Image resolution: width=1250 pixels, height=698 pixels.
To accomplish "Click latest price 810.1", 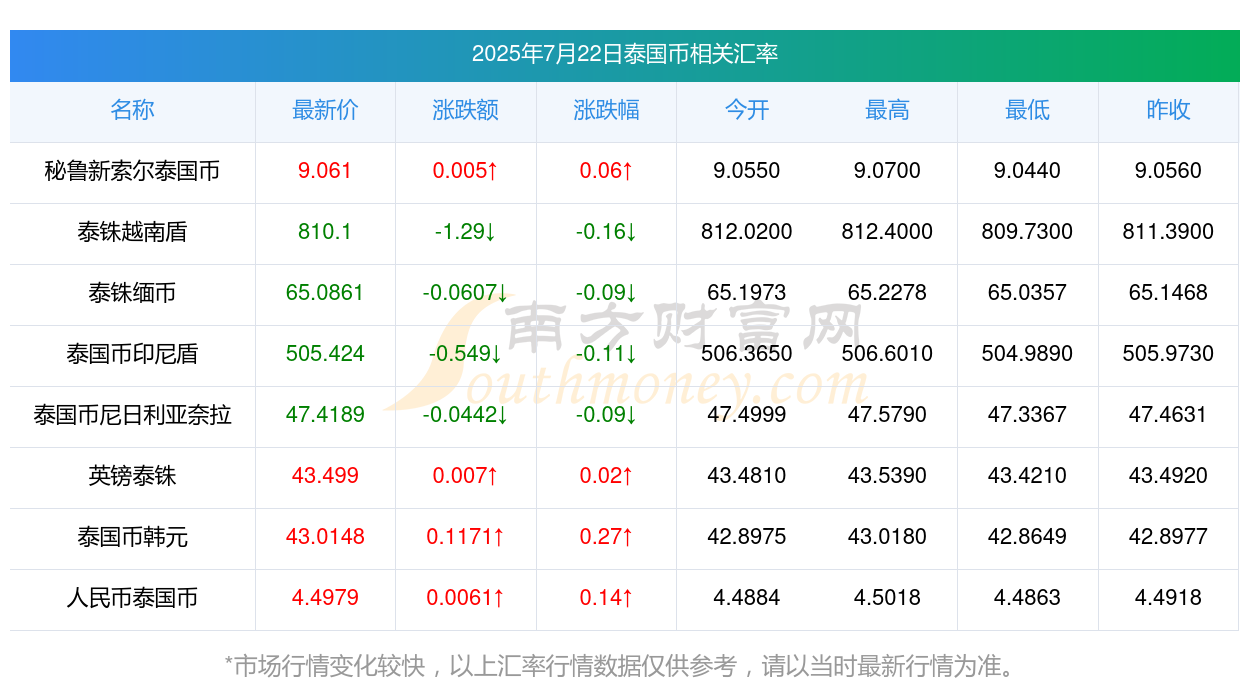I will (325, 232).
